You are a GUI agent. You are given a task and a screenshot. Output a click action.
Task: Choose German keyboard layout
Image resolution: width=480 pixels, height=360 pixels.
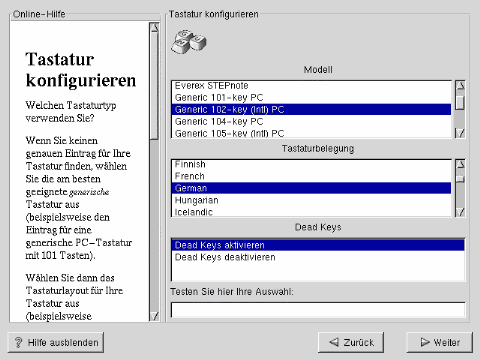click(311, 188)
